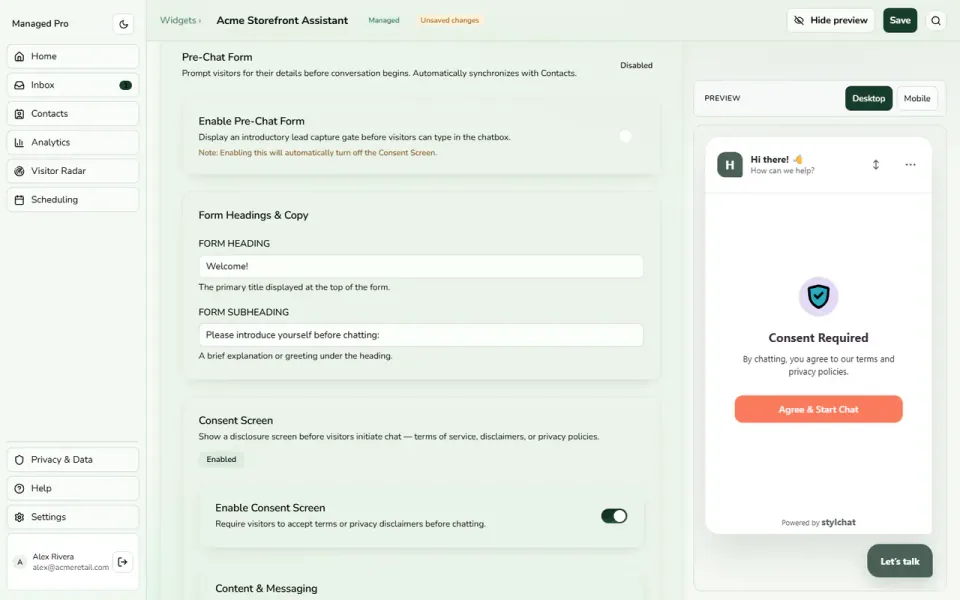Open Settings in sidebar
Screen dimensions: 960x600
pos(73,517)
